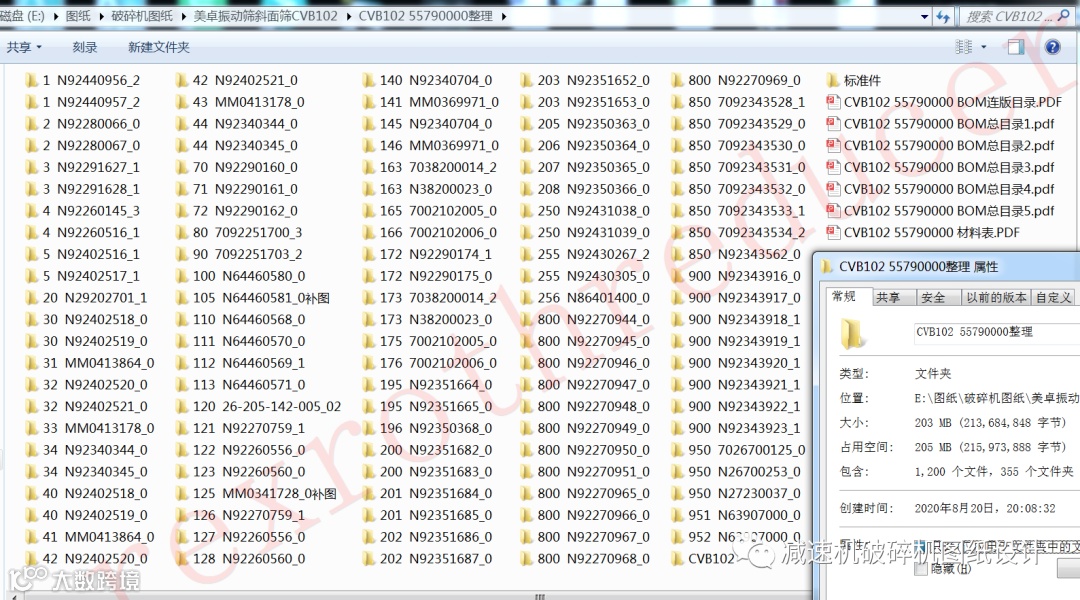Click PDF icon of 材料表.PDF
1080x600 pixels.
click(x=833, y=232)
